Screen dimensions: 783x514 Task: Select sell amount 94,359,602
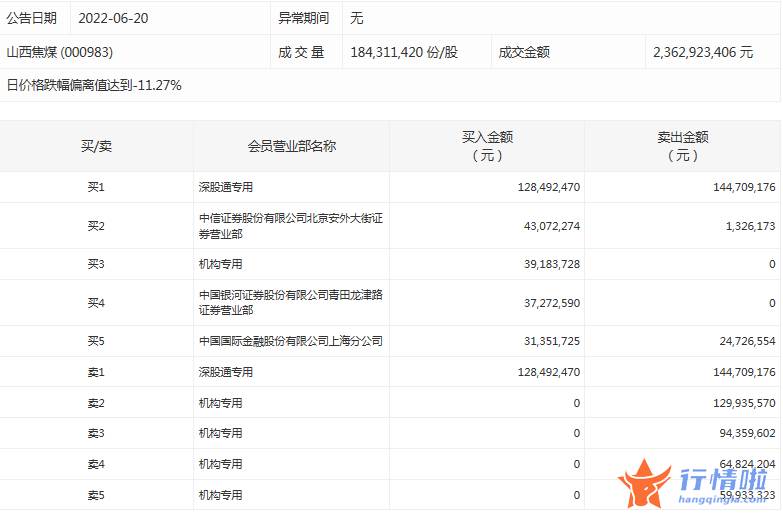point(748,434)
